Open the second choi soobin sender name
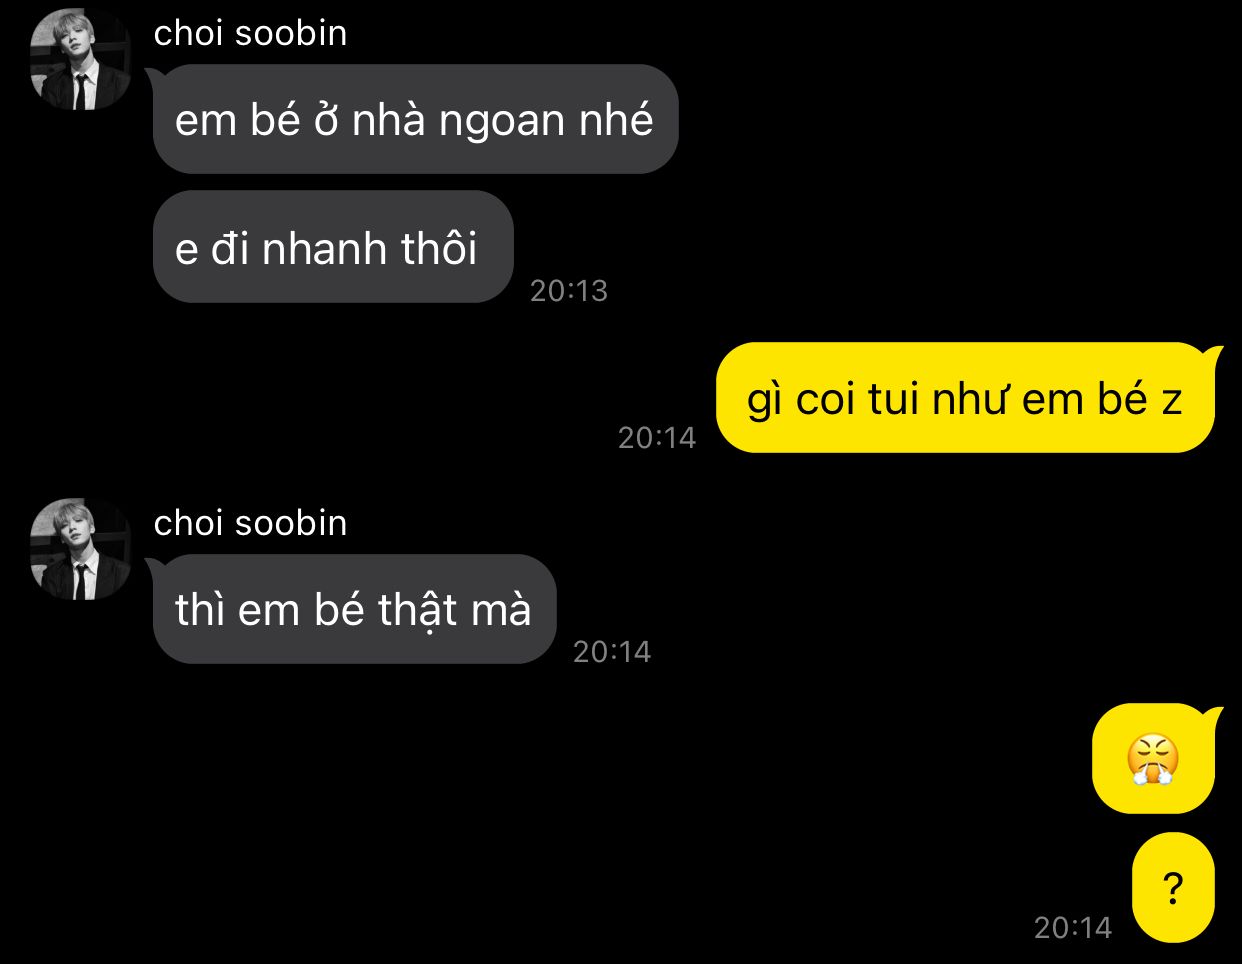The image size is (1242, 964). (x=250, y=523)
